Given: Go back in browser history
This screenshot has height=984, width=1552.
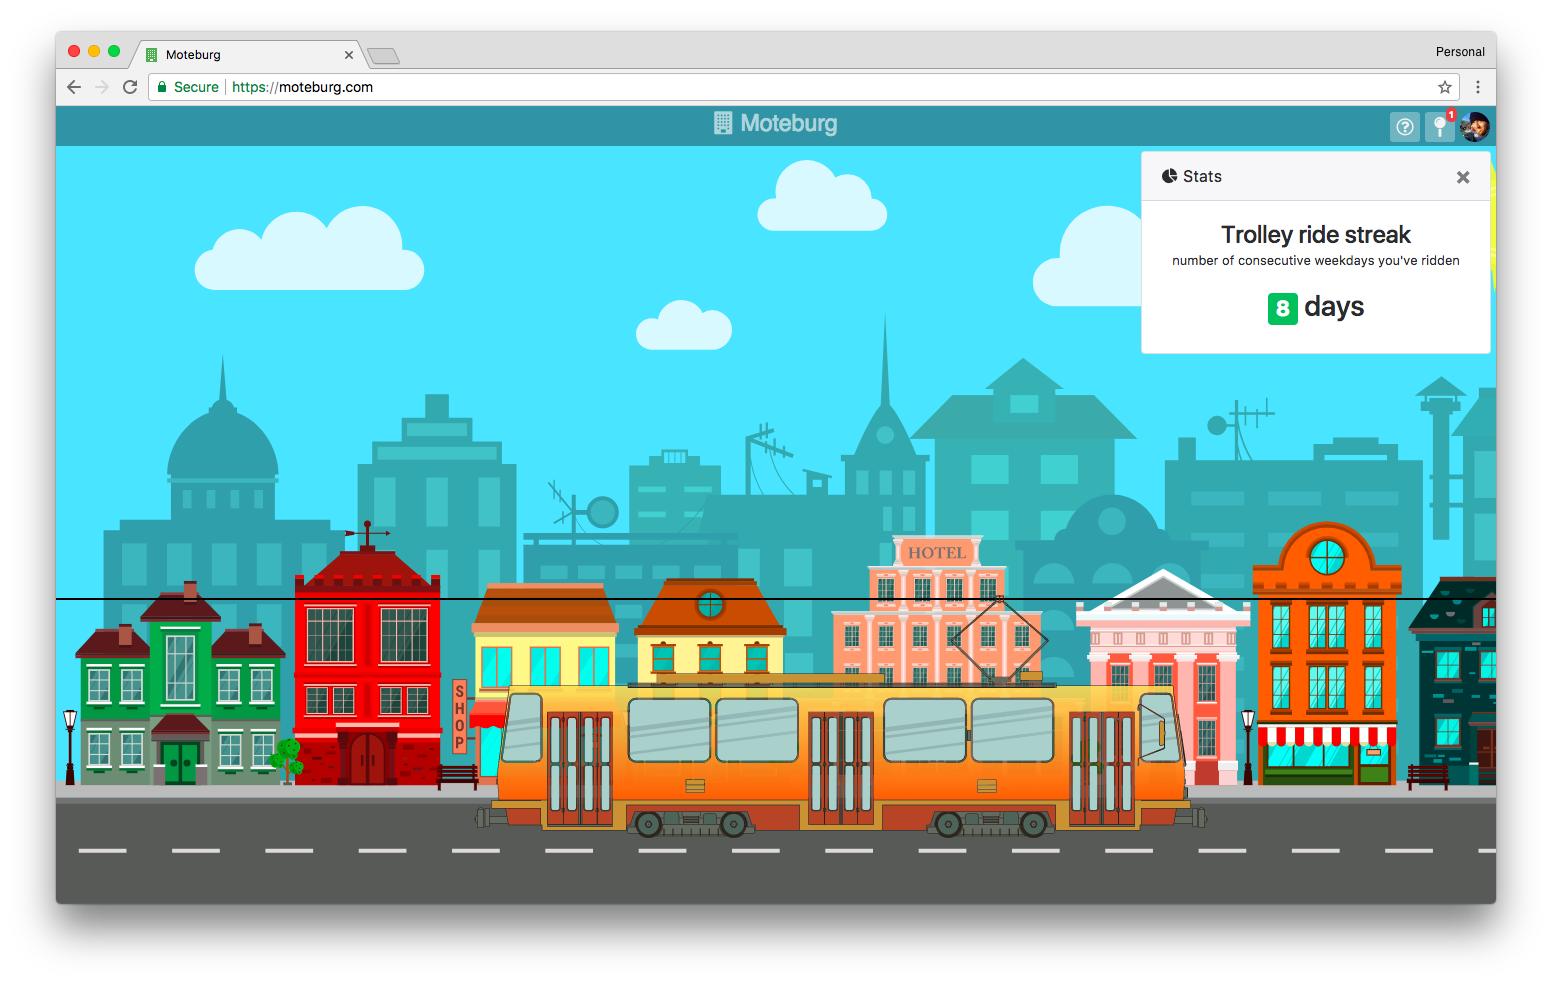Looking at the screenshot, I should click(74, 87).
